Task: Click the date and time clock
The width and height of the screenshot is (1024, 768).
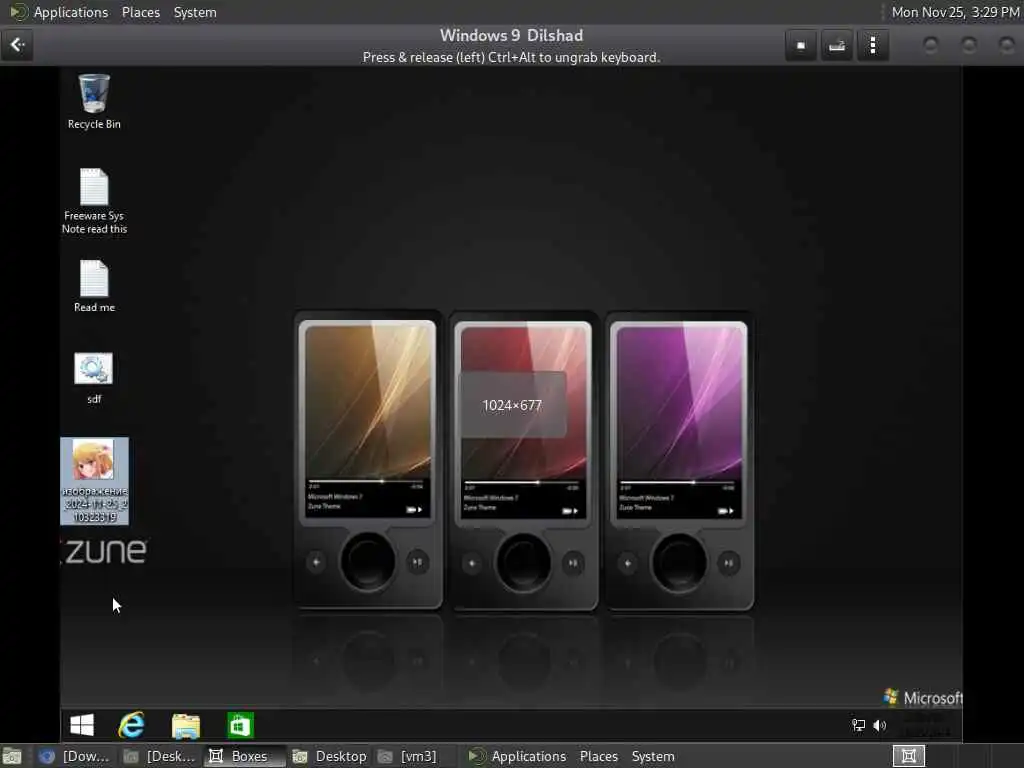Action: (955, 12)
